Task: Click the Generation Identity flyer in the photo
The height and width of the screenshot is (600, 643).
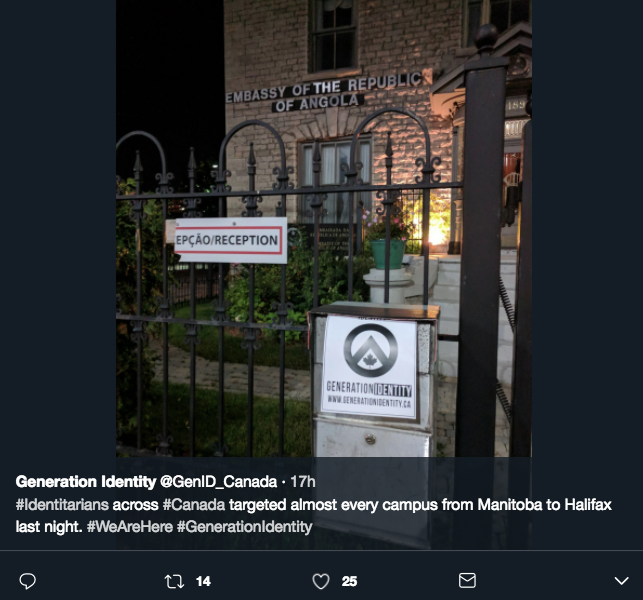Action: 369,367
